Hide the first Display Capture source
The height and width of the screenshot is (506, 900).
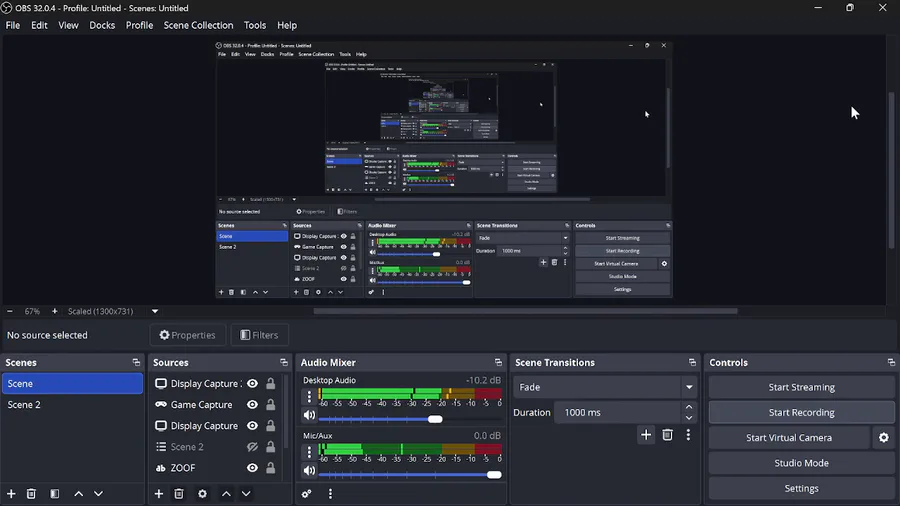coord(252,384)
